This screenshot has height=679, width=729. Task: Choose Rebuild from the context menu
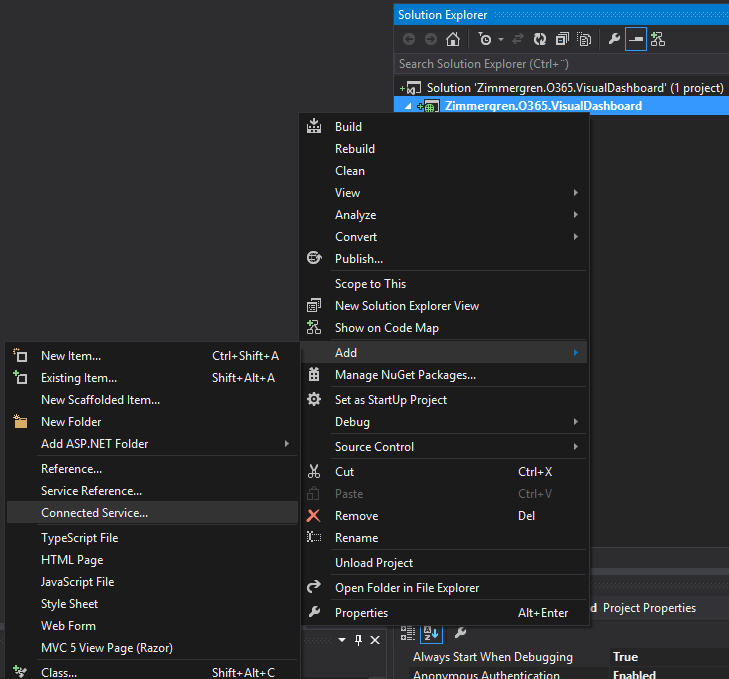click(x=444, y=149)
